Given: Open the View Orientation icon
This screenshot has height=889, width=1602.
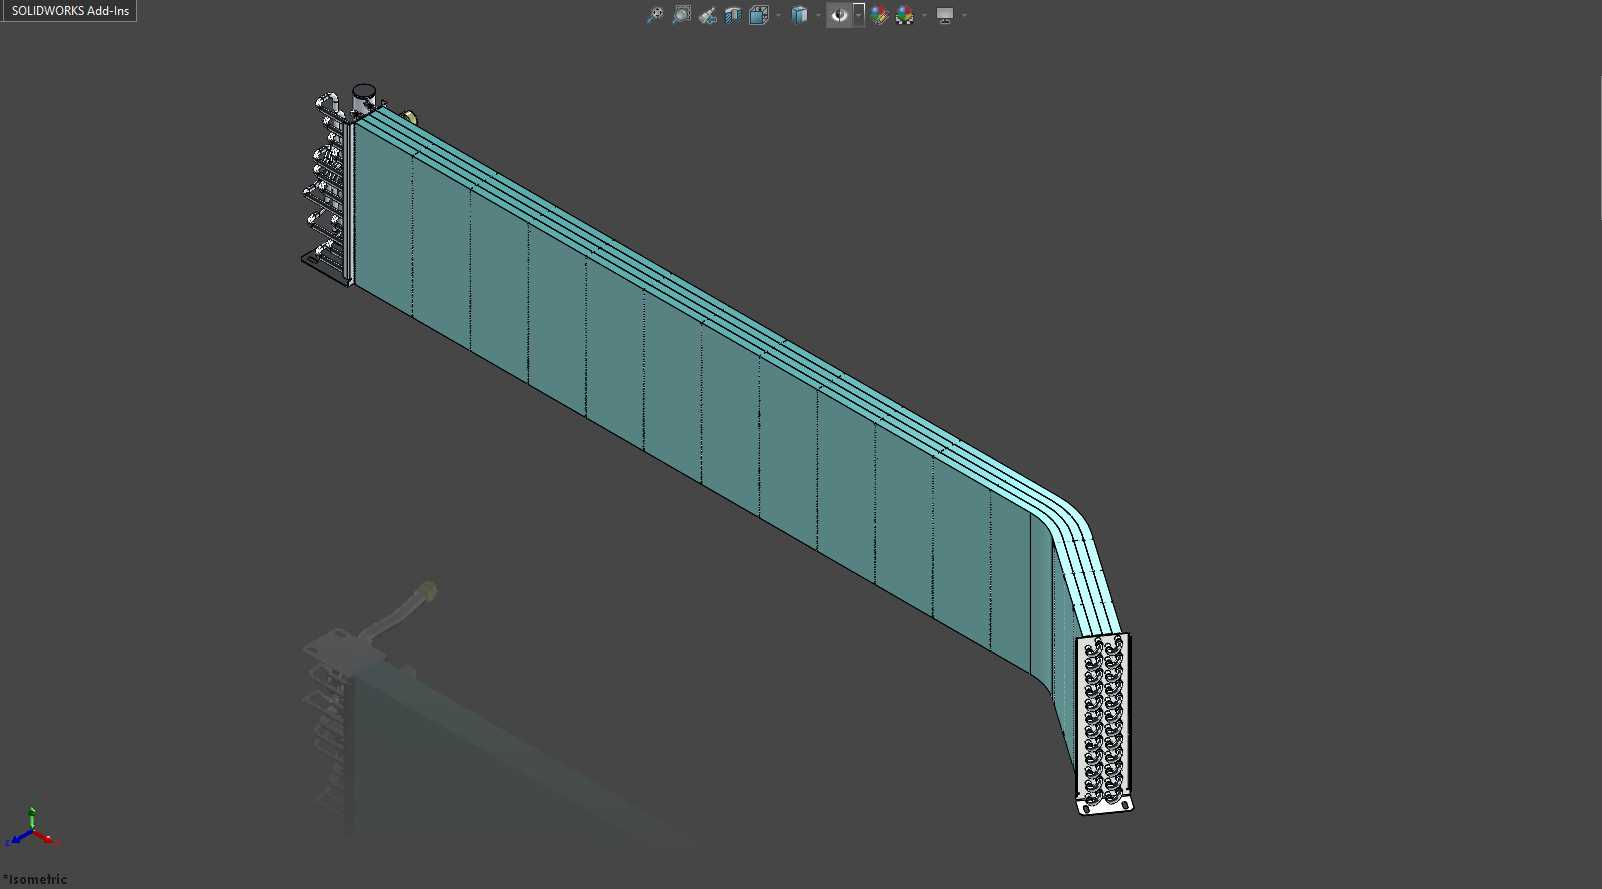Looking at the screenshot, I should click(x=759, y=15).
